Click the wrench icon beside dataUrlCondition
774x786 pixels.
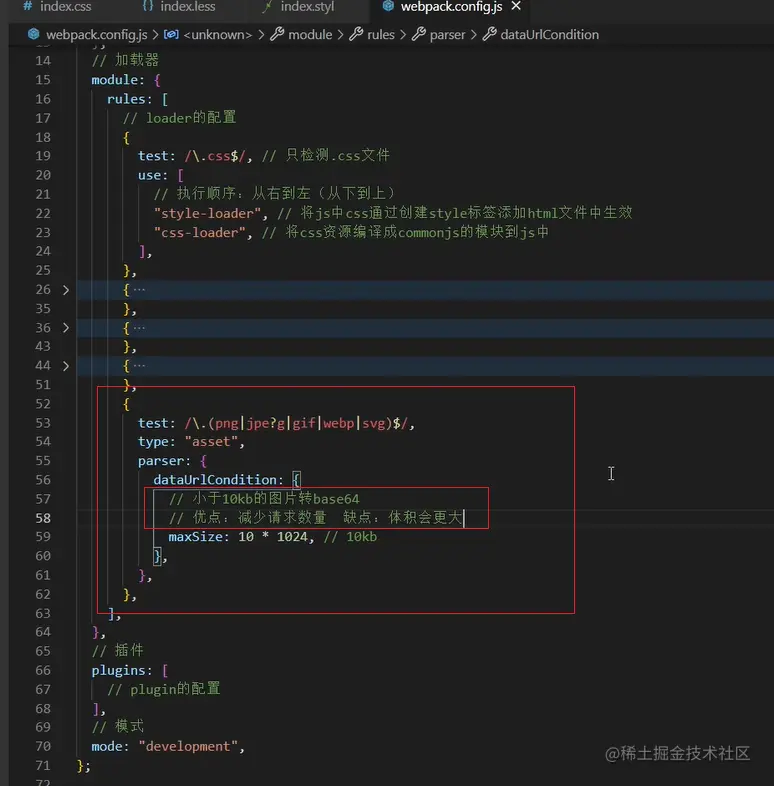coord(489,34)
